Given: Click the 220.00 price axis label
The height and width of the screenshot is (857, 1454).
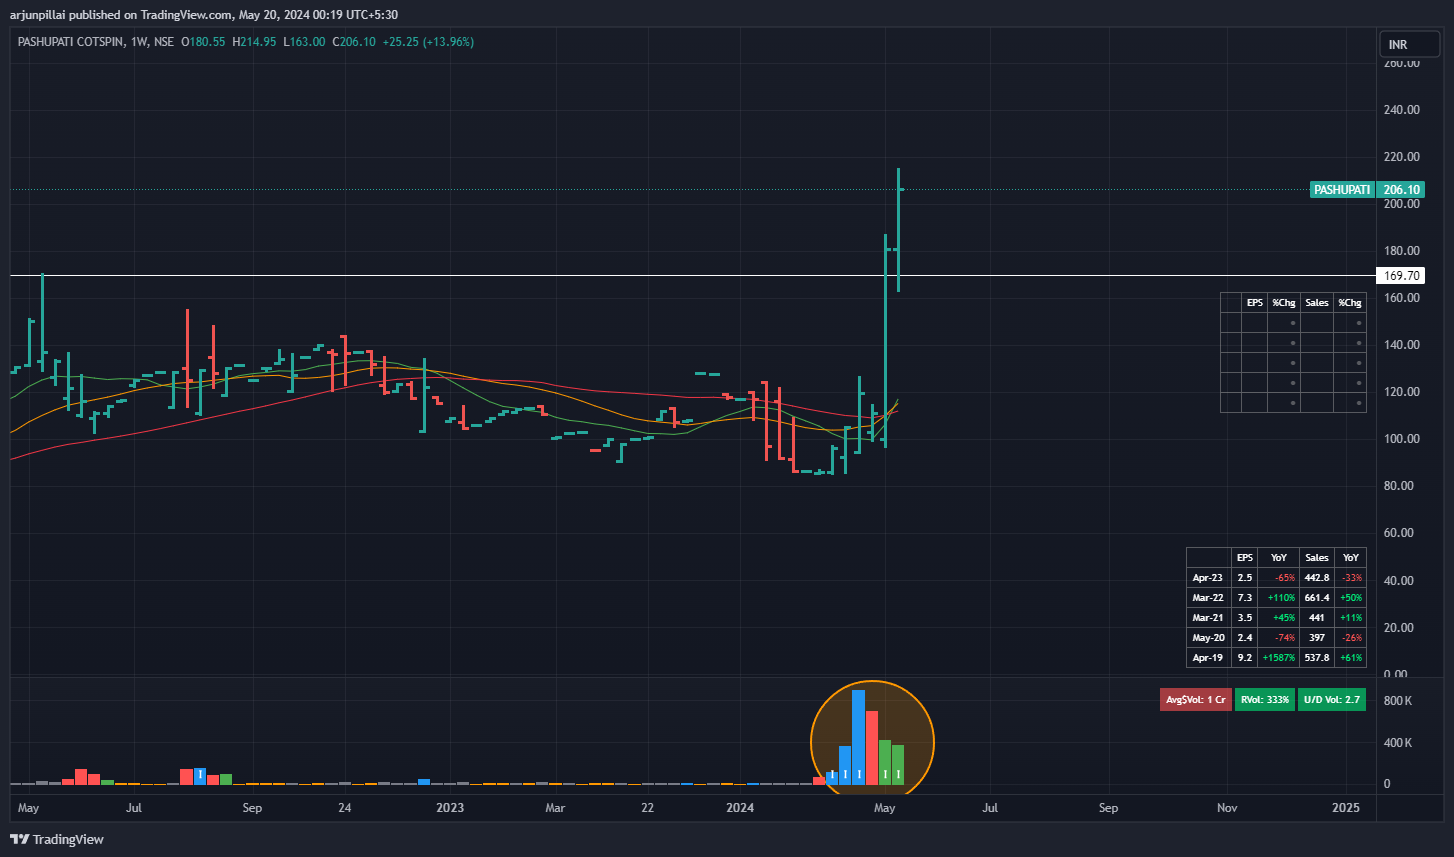Looking at the screenshot, I should tap(1401, 157).
